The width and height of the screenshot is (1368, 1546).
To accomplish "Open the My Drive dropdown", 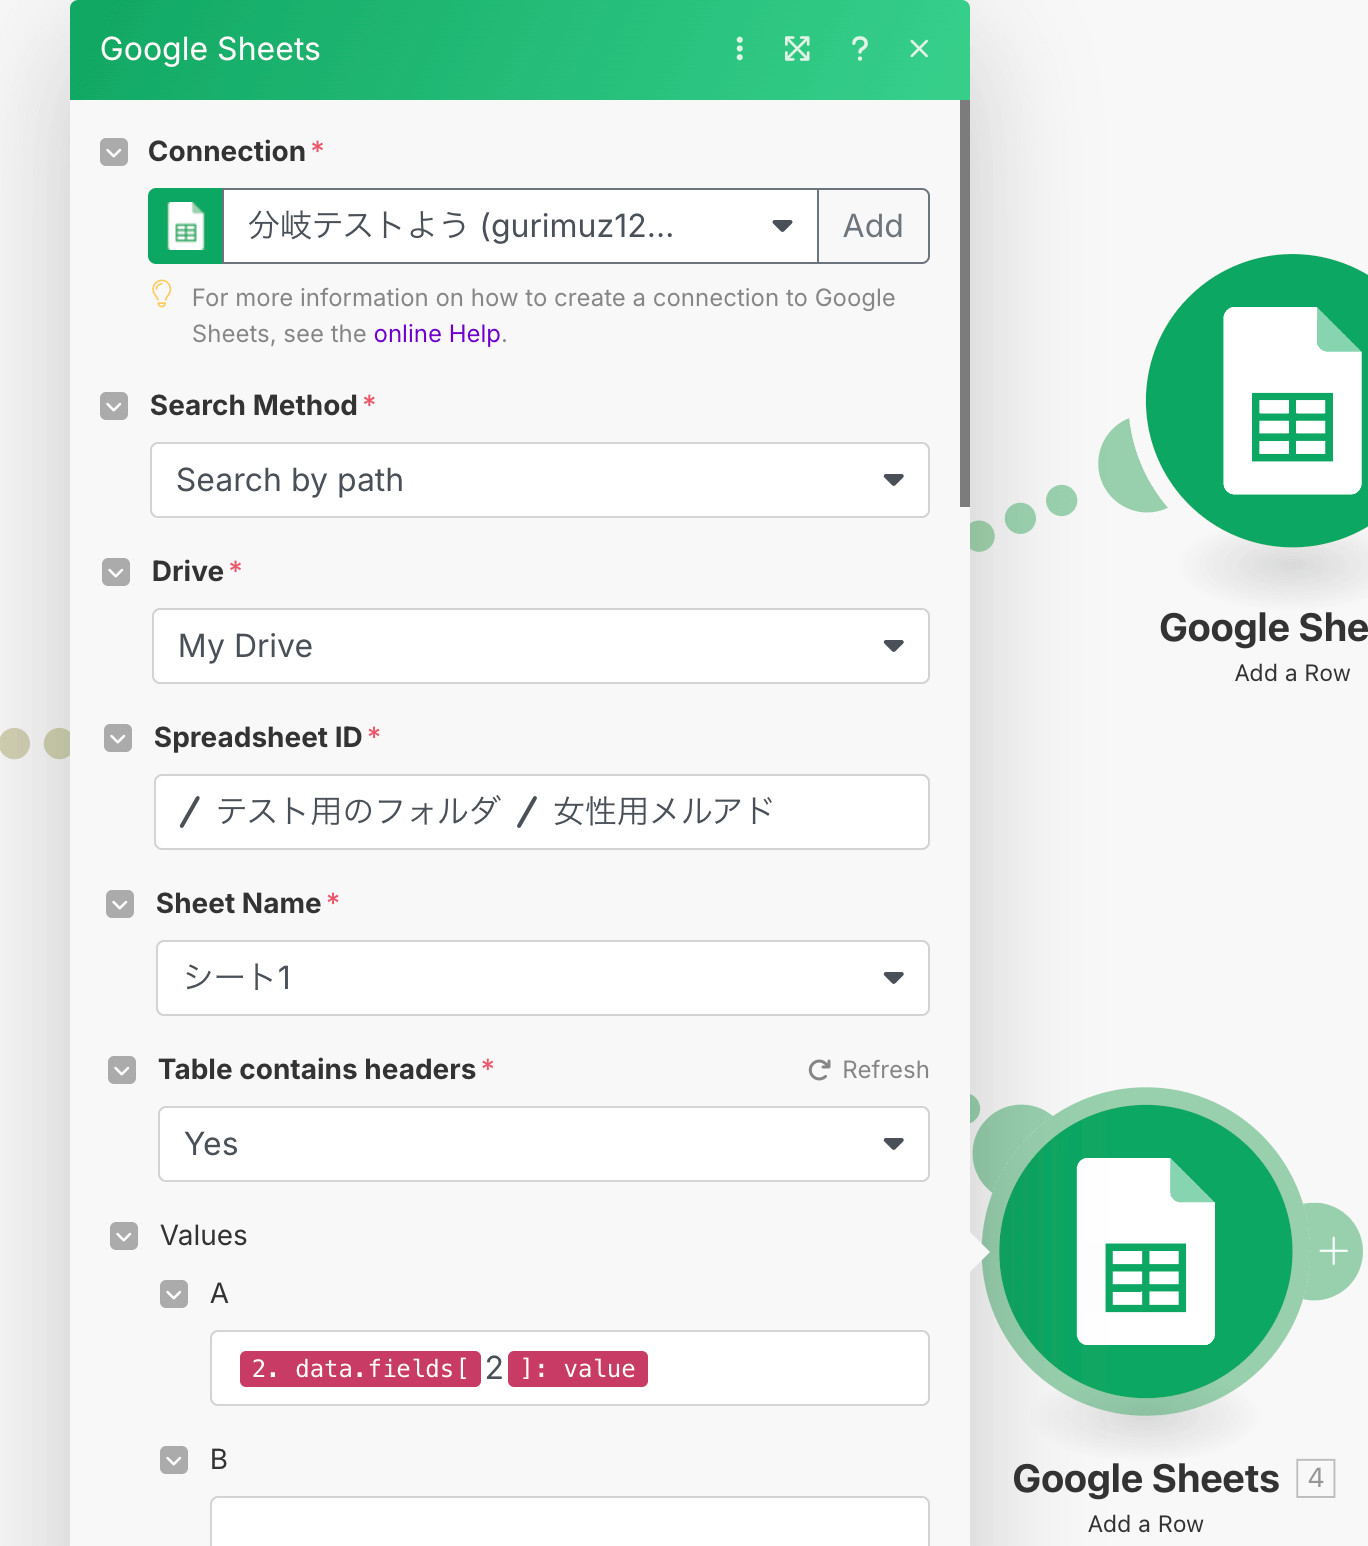I will tap(541, 646).
